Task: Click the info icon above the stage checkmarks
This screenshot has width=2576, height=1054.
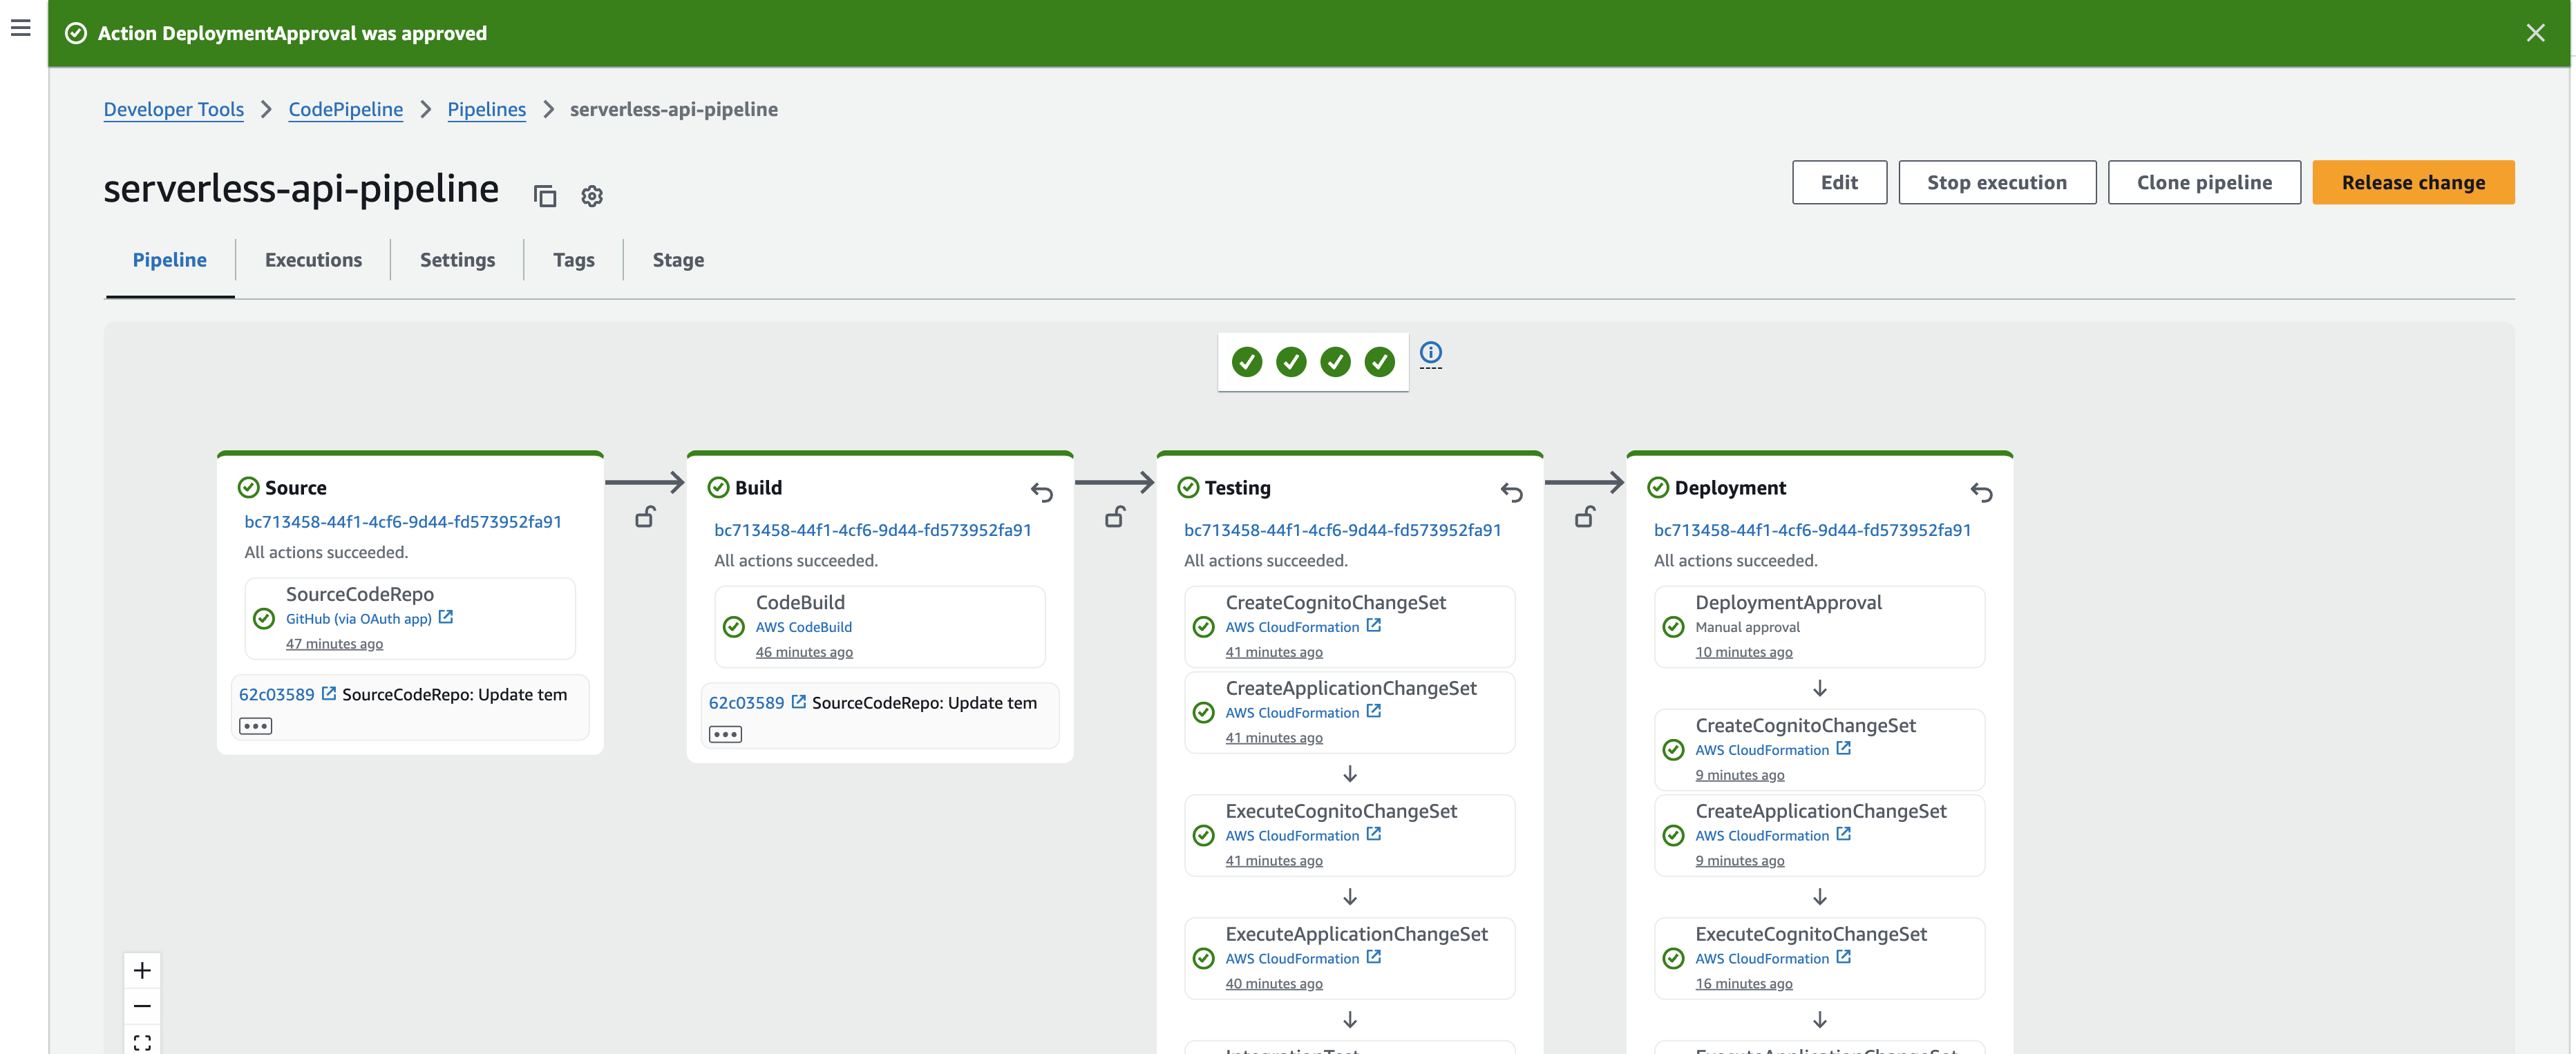Action: coord(1431,353)
